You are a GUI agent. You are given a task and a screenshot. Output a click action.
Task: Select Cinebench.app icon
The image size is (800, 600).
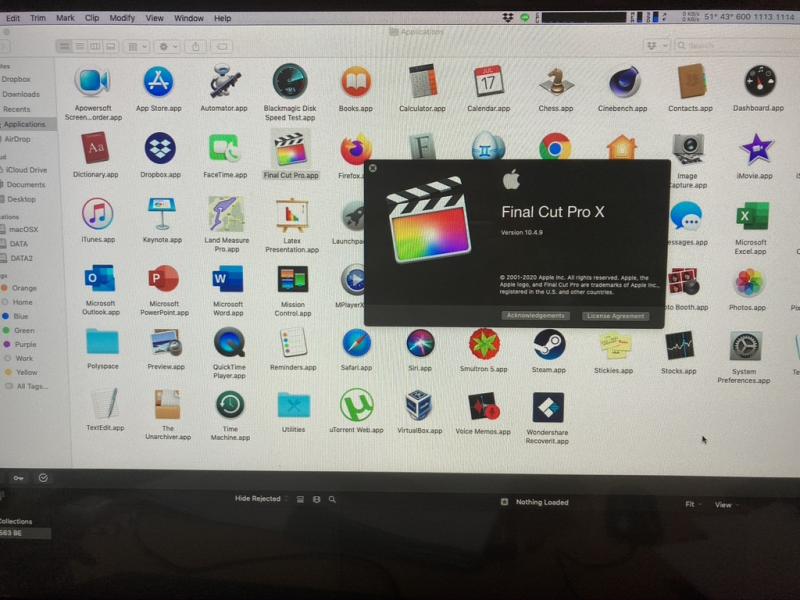[623, 82]
